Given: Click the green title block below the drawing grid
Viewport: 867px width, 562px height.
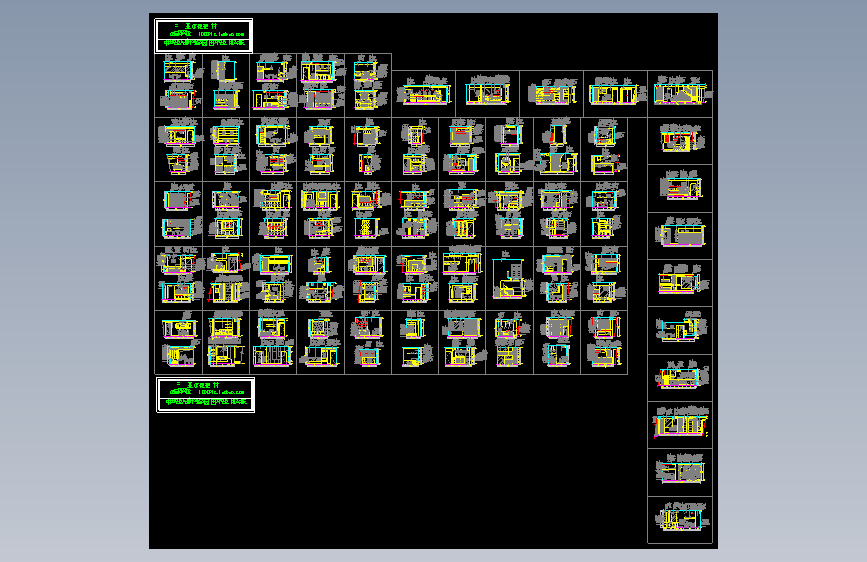Looking at the screenshot, I should pos(206,395).
